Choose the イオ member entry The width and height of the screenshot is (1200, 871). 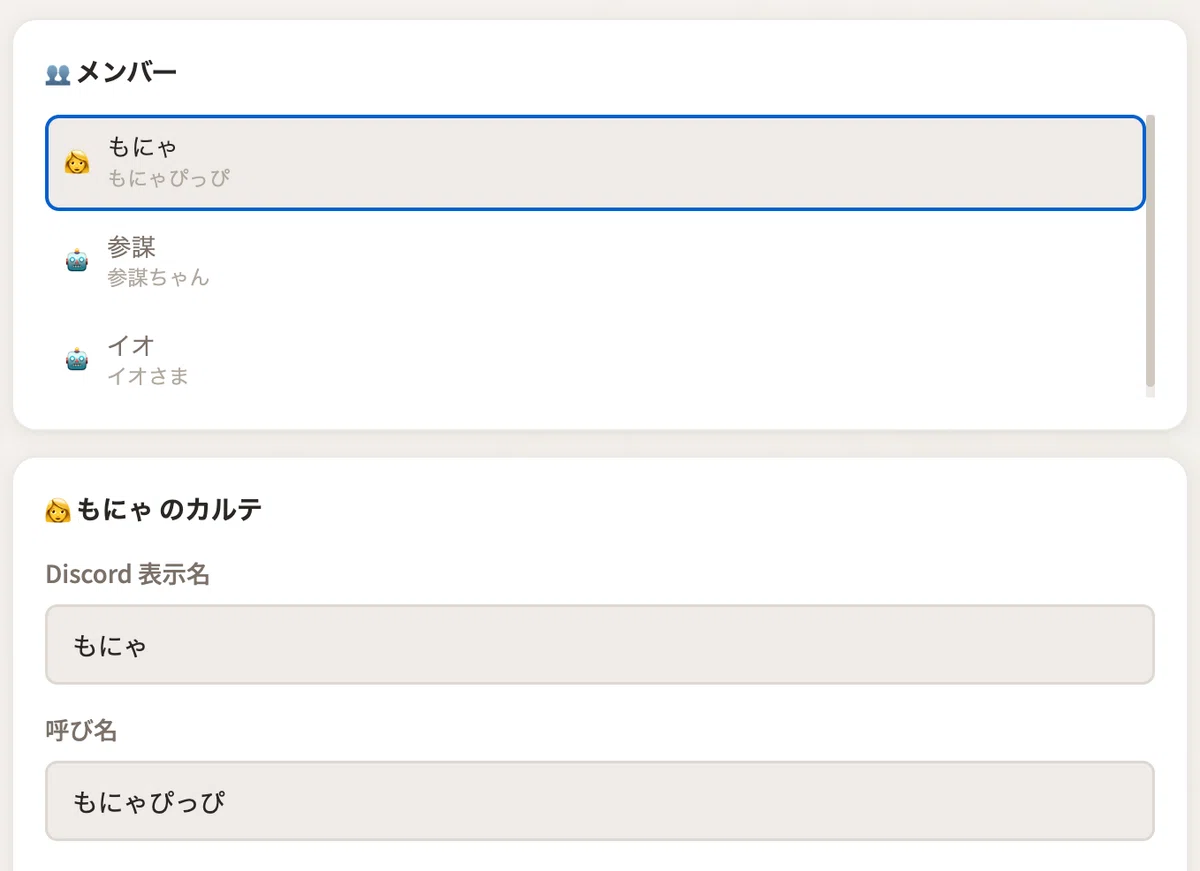click(595, 360)
